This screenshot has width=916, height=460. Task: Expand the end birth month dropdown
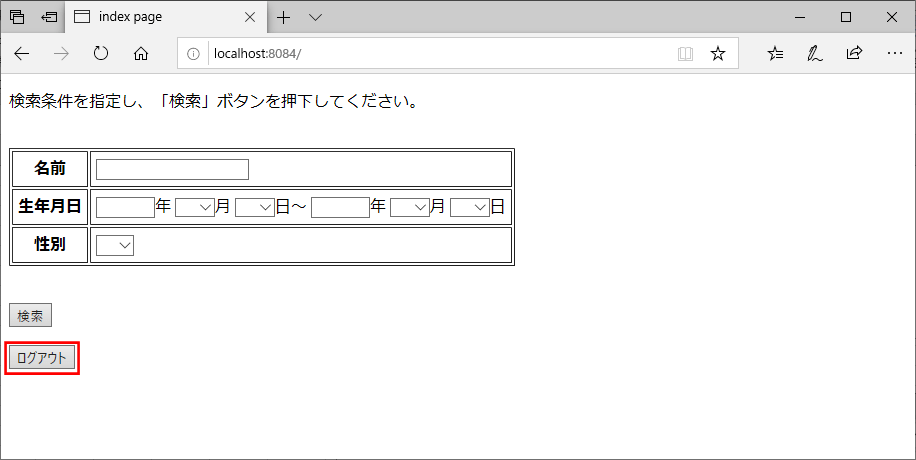tap(409, 207)
